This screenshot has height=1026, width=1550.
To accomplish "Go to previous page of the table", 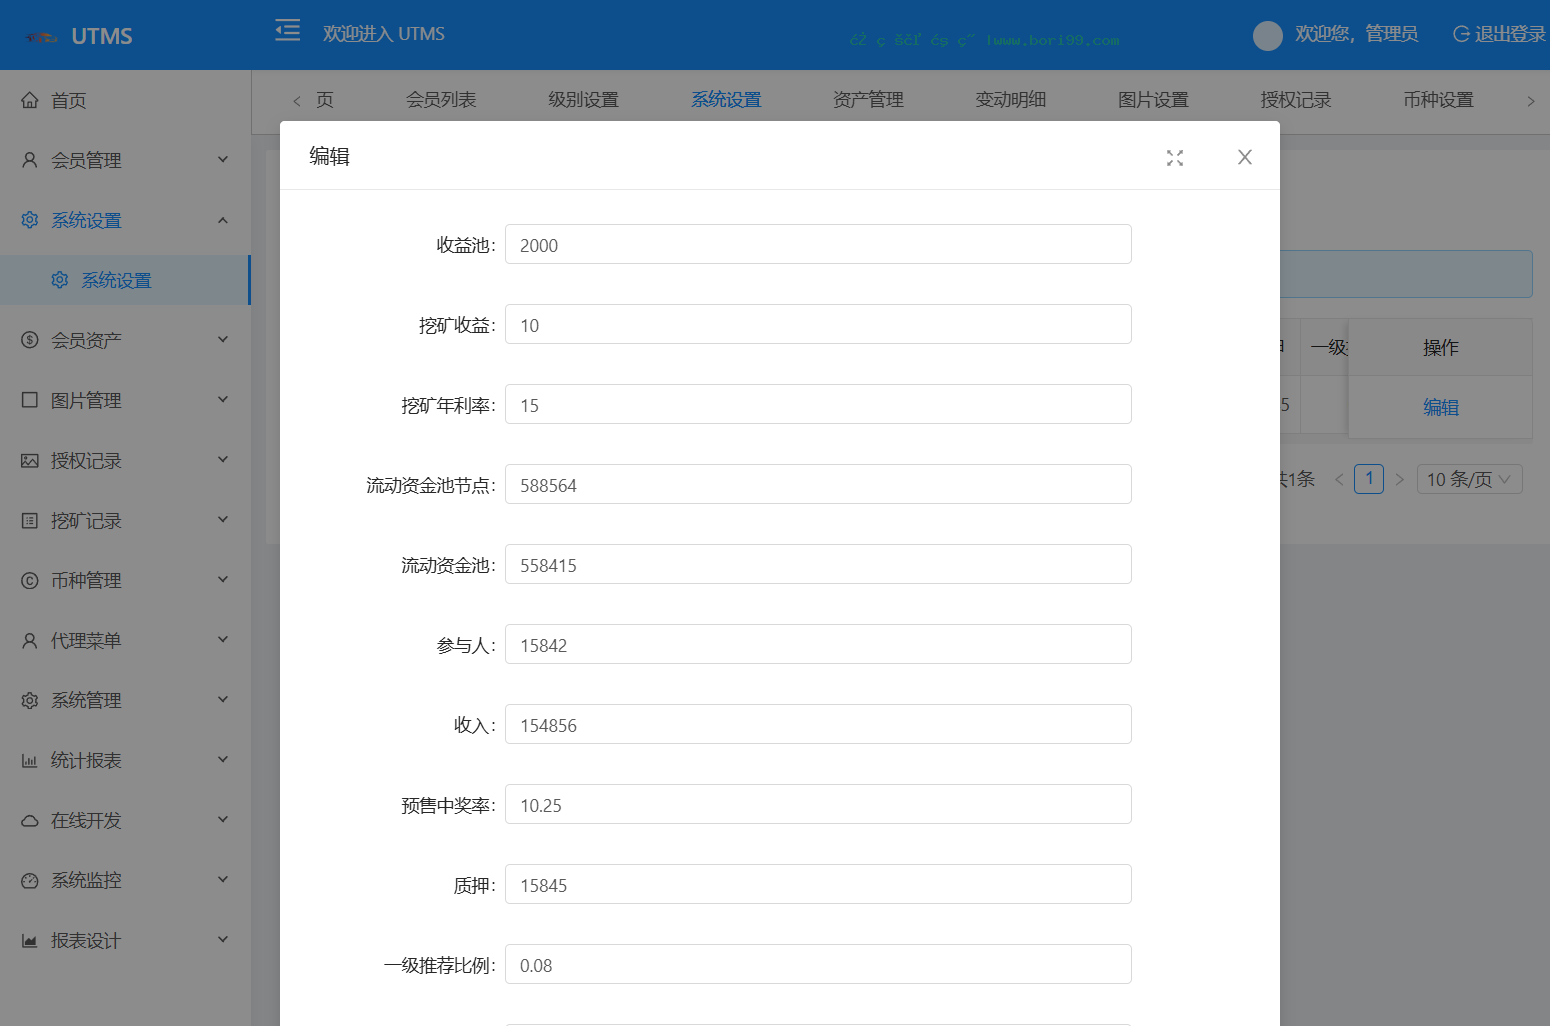I will tap(1339, 480).
